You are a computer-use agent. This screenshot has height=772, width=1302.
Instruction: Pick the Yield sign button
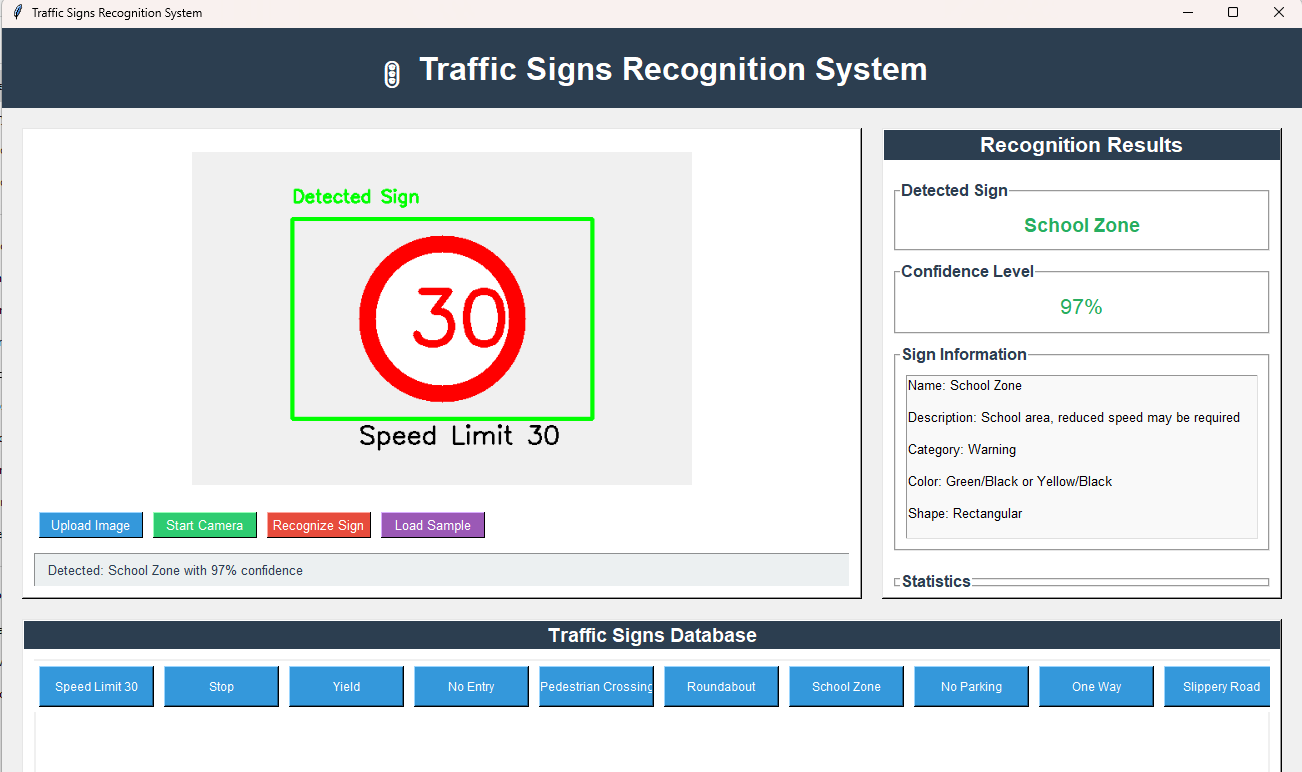[346, 686]
